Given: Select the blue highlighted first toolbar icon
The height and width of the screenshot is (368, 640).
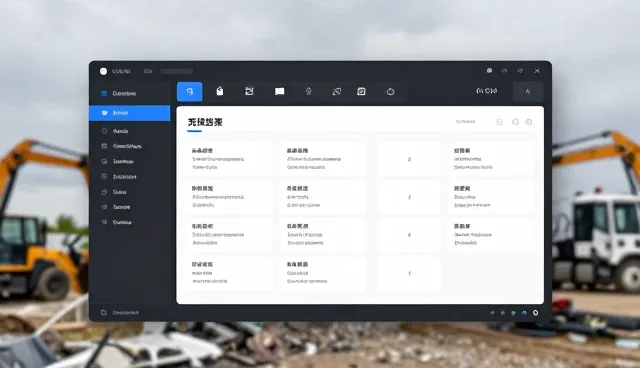Looking at the screenshot, I should coord(189,91).
